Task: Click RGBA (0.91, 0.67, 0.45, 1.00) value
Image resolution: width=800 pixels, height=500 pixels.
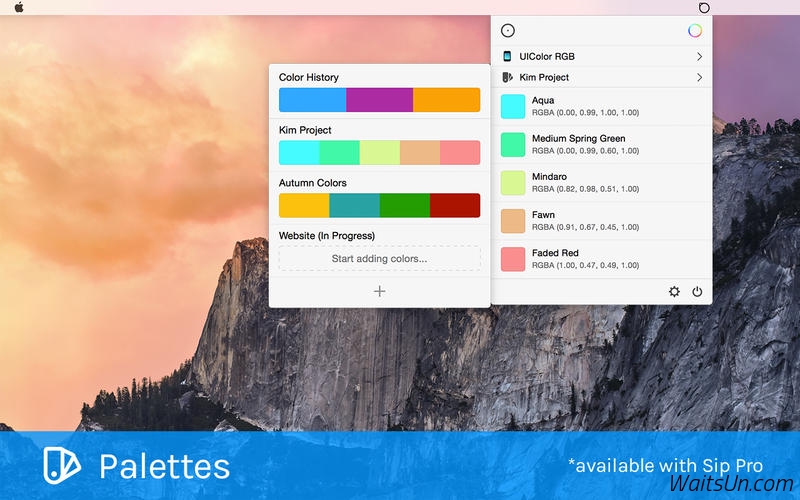Action: pos(585,227)
